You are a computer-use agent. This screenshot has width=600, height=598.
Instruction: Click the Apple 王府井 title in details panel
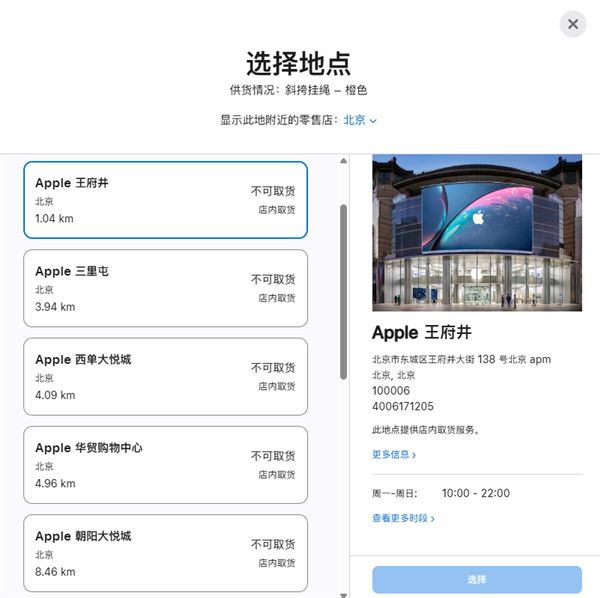(421, 332)
